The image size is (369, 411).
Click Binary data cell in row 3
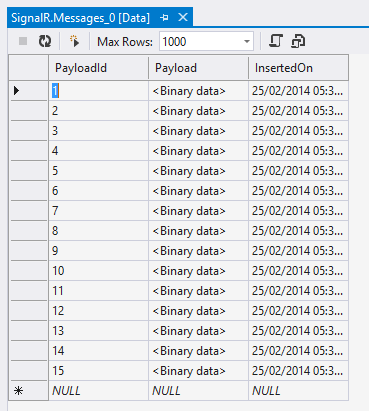(198, 131)
